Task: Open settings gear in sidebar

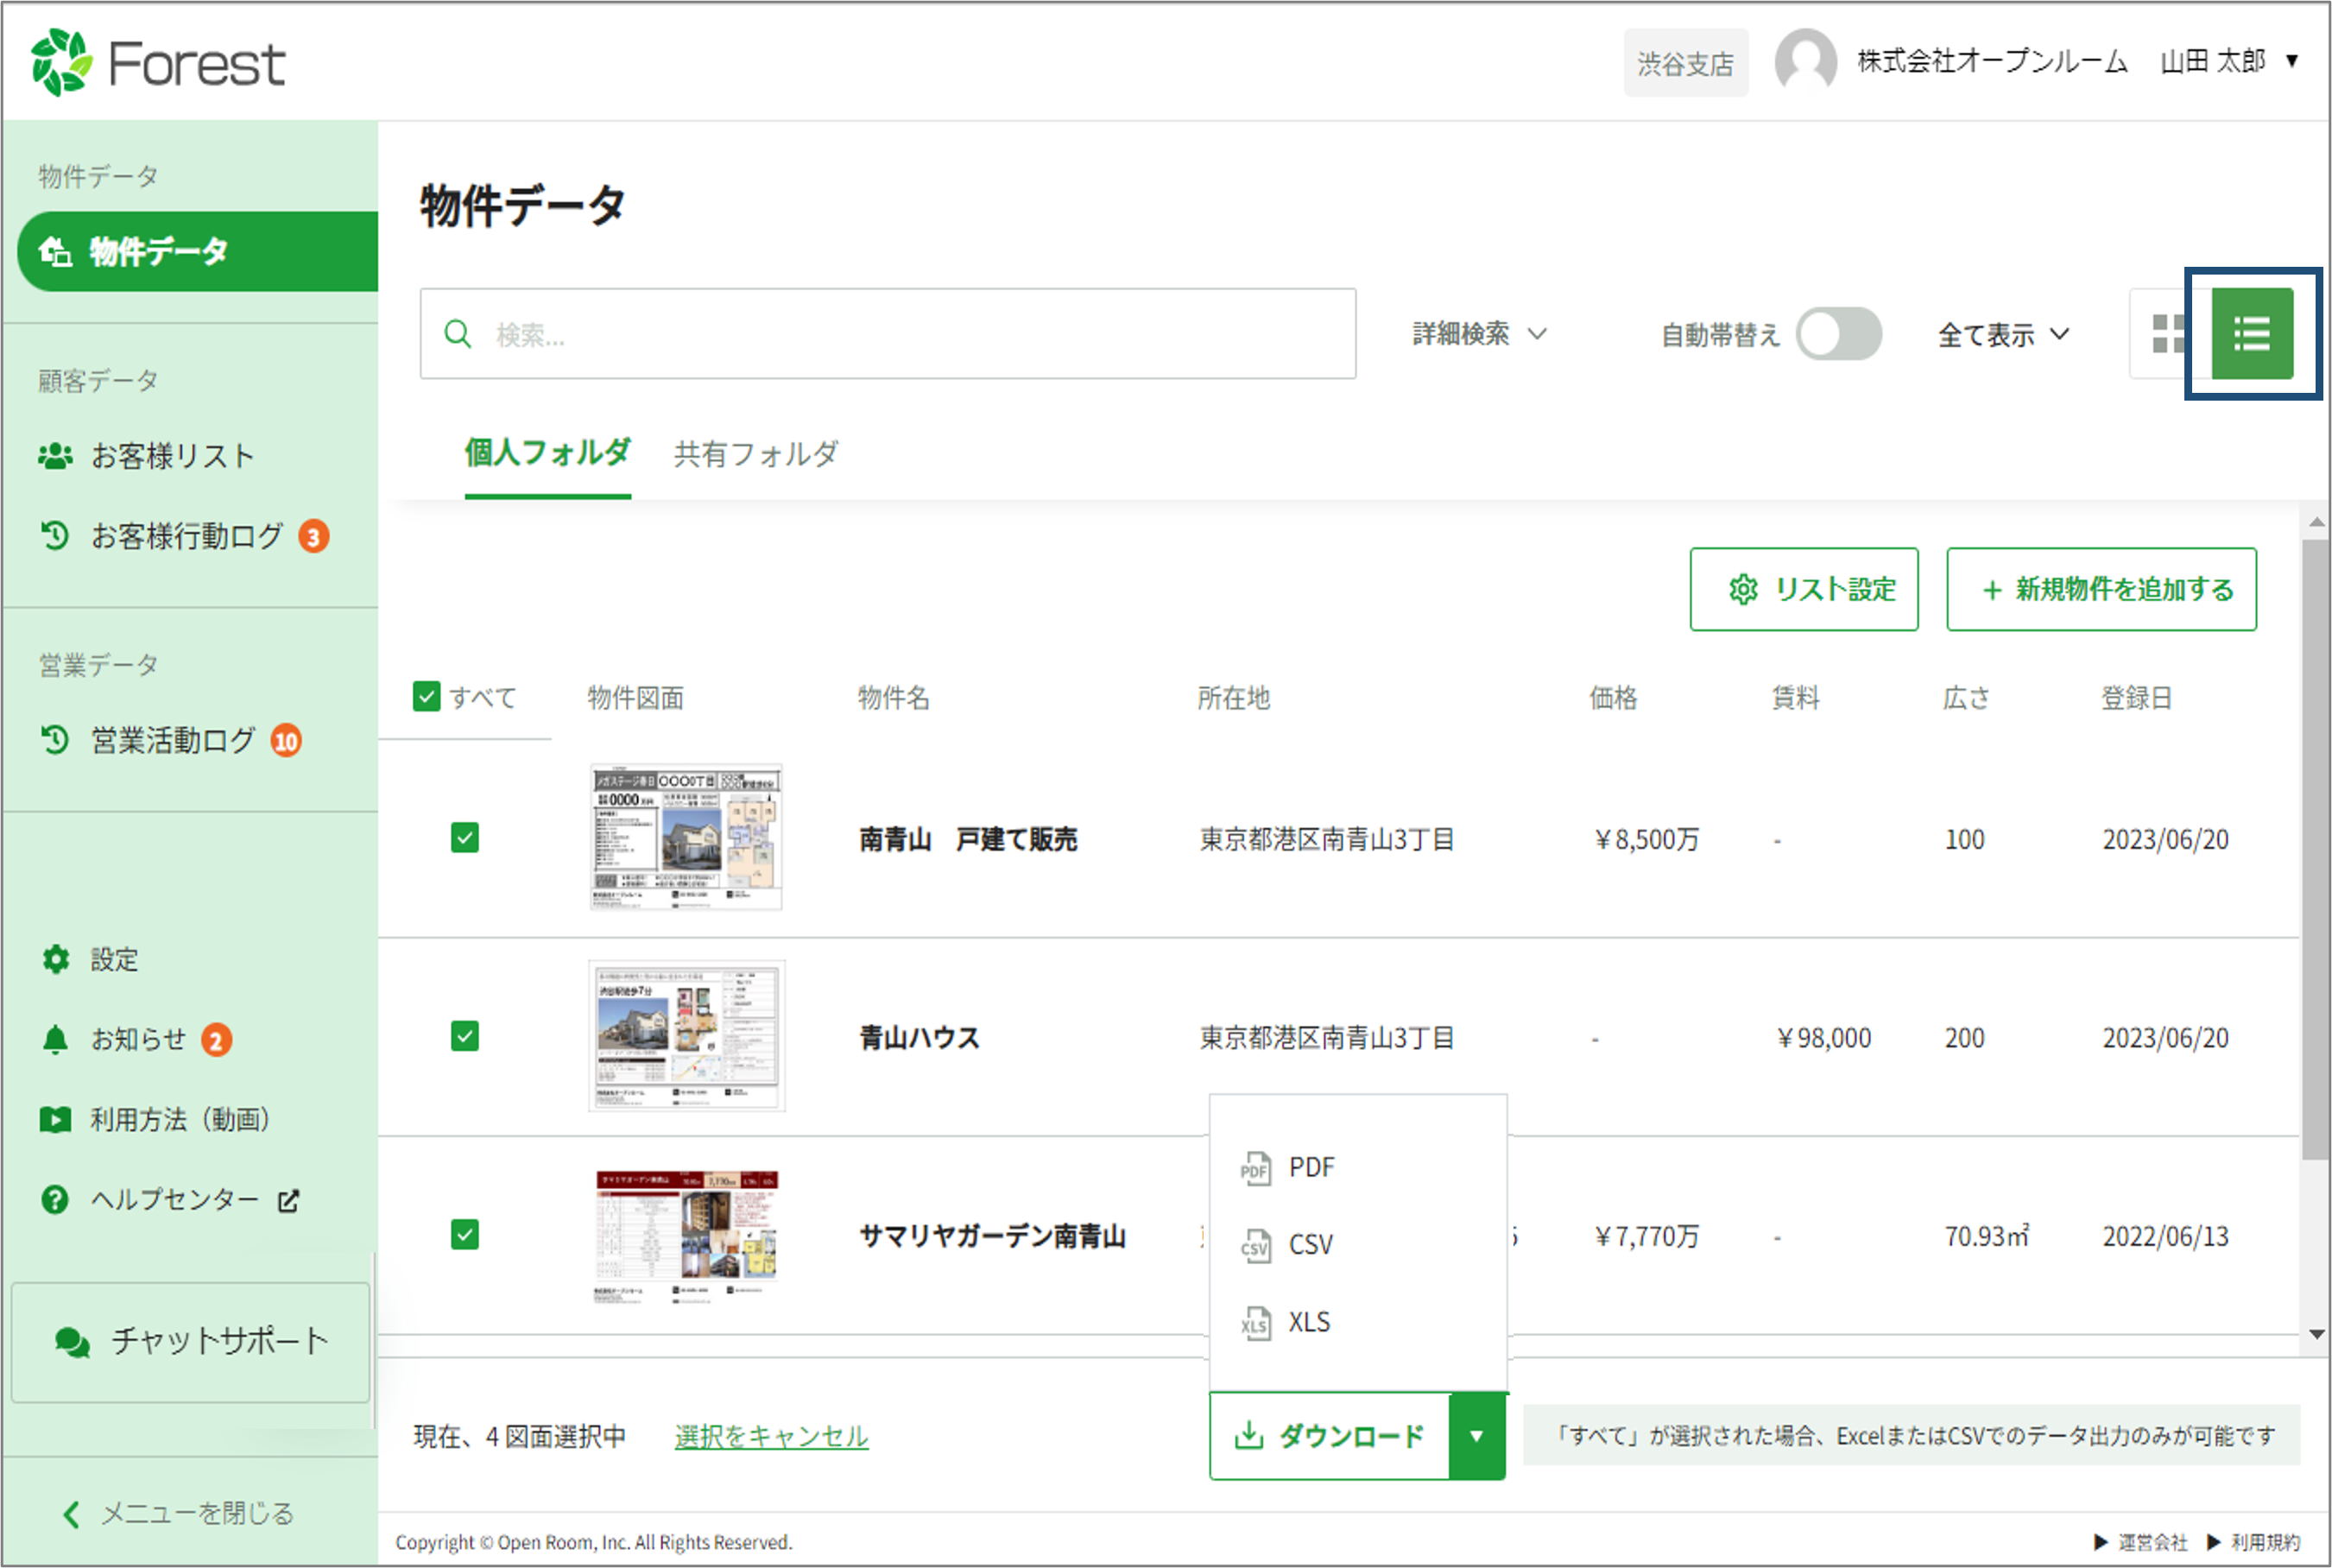Action: (56, 959)
